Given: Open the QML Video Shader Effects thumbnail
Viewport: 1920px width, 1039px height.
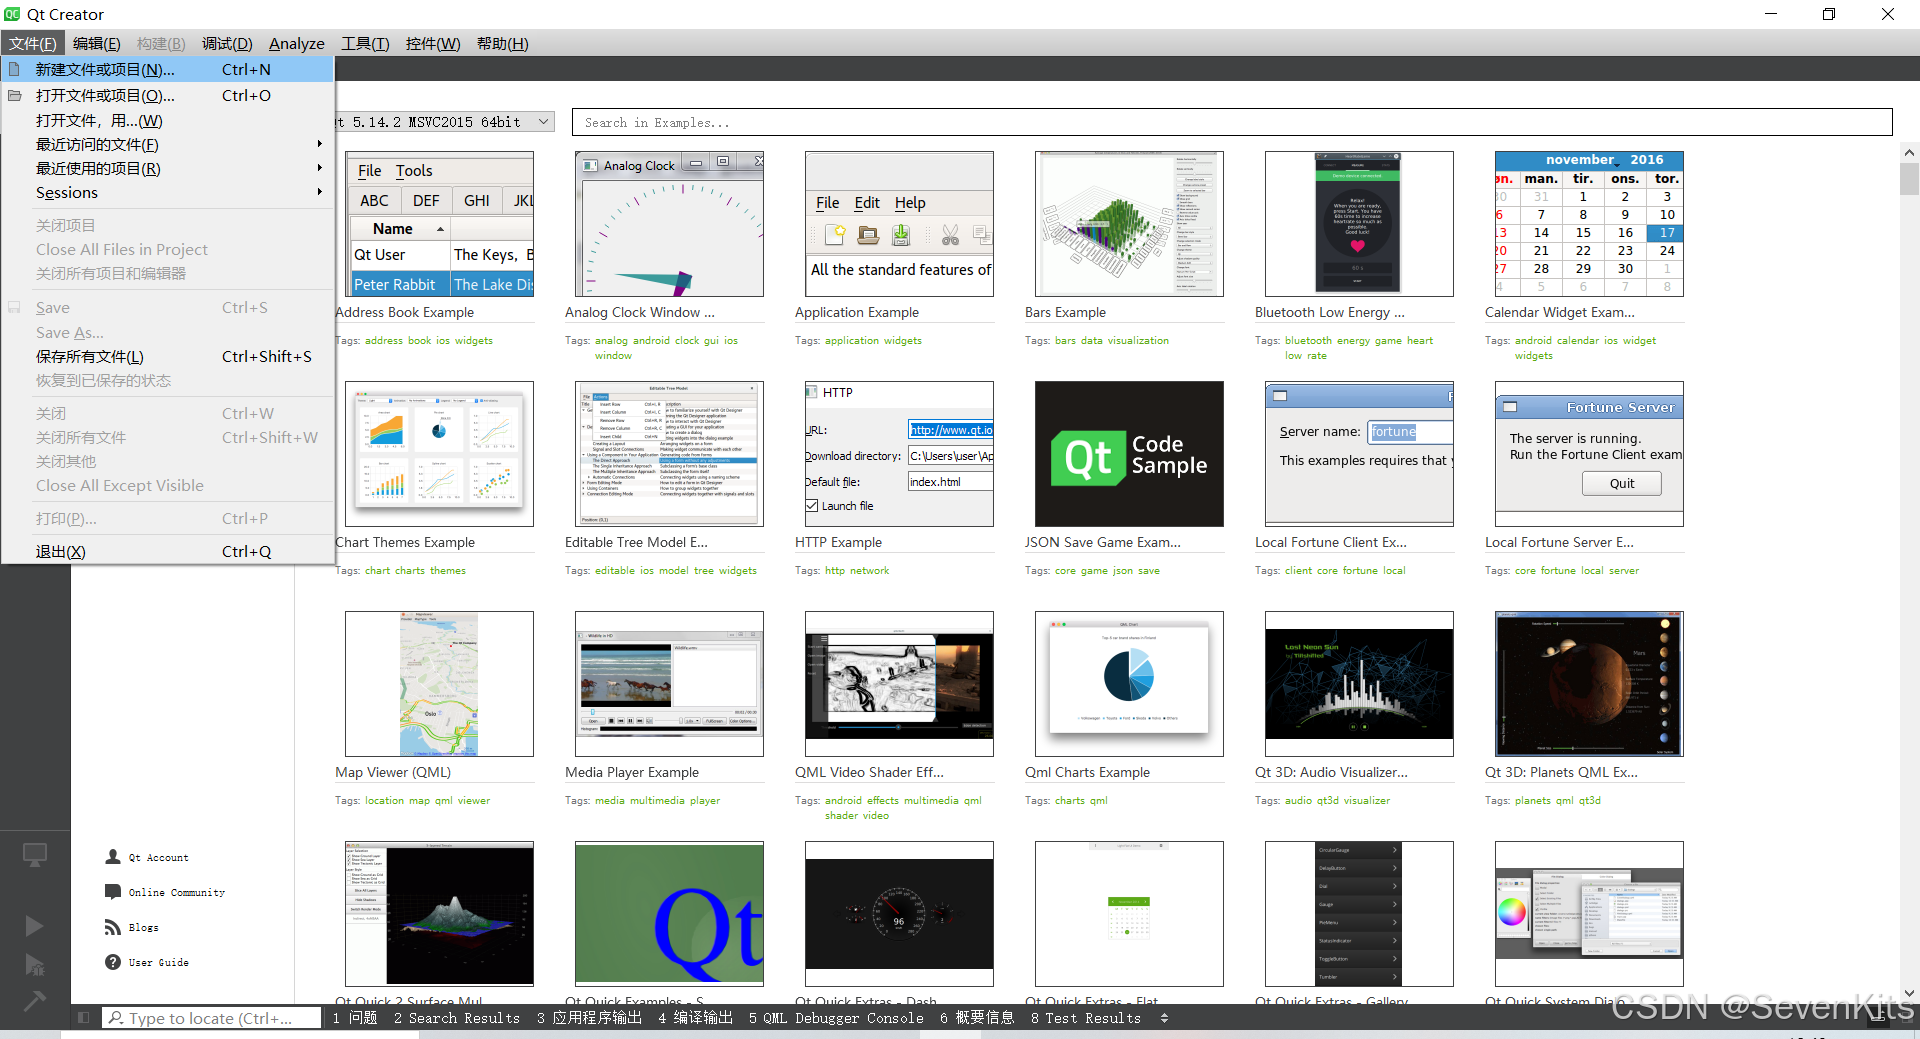Looking at the screenshot, I should pyautogui.click(x=899, y=684).
